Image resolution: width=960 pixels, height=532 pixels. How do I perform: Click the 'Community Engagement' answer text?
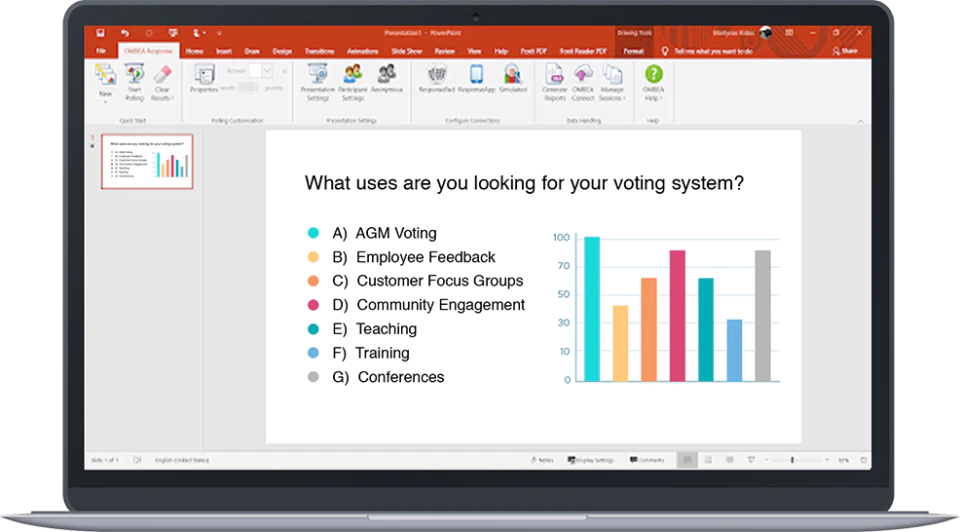click(441, 305)
